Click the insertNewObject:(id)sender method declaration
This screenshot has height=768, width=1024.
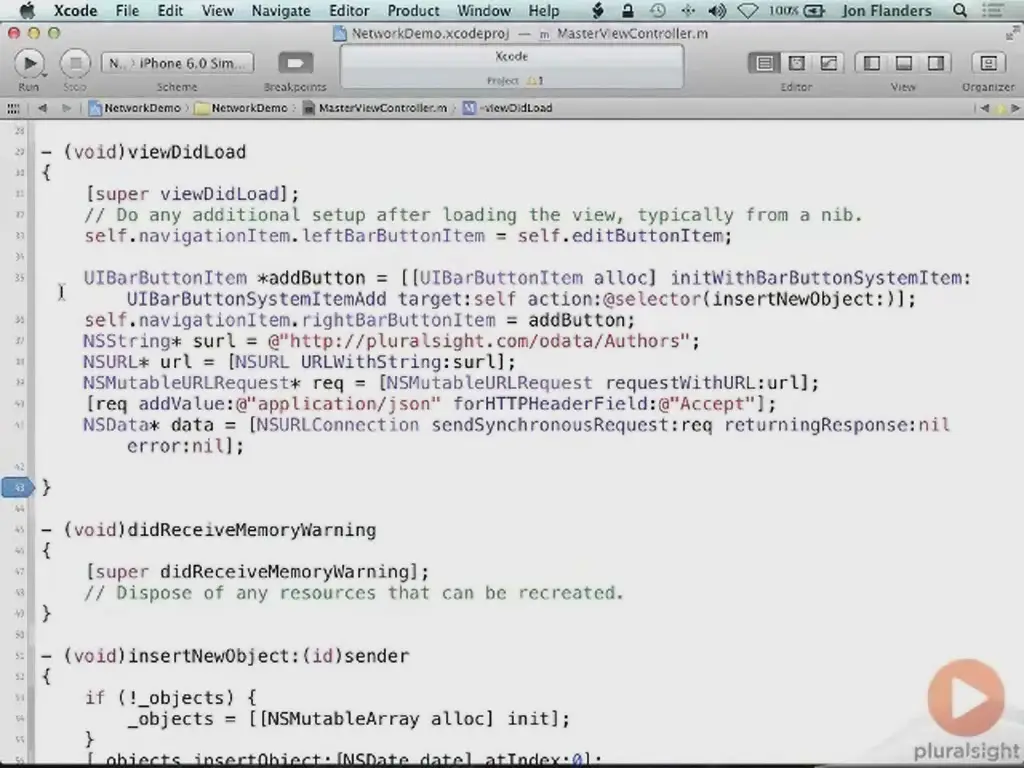tap(225, 656)
